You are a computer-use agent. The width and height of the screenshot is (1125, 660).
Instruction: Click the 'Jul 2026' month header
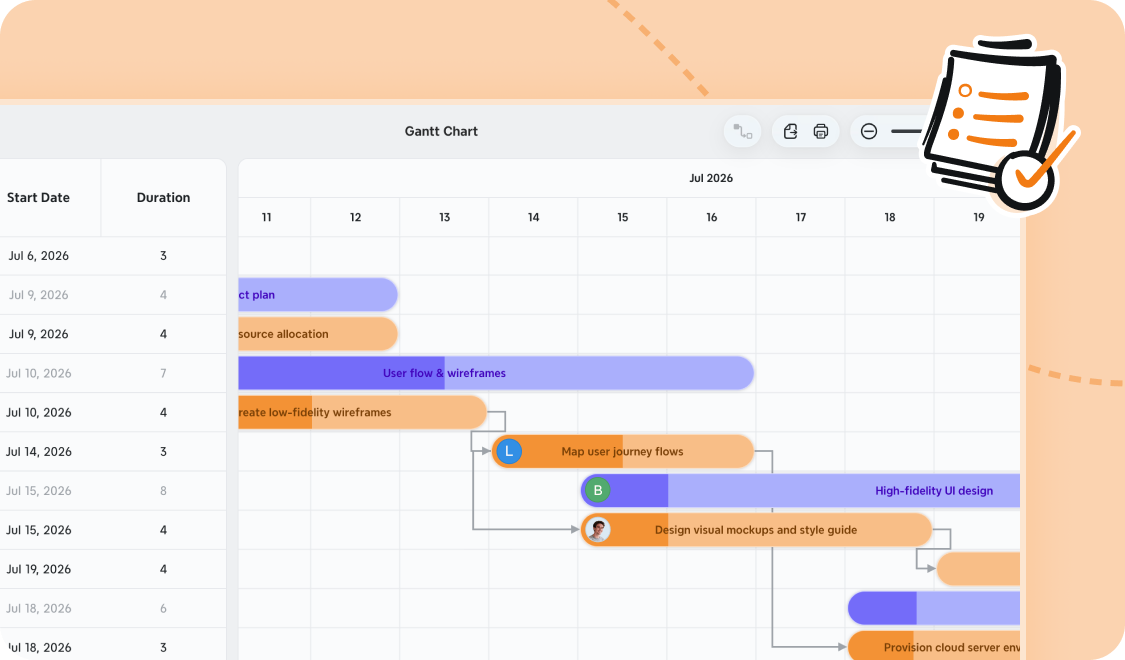click(711, 178)
